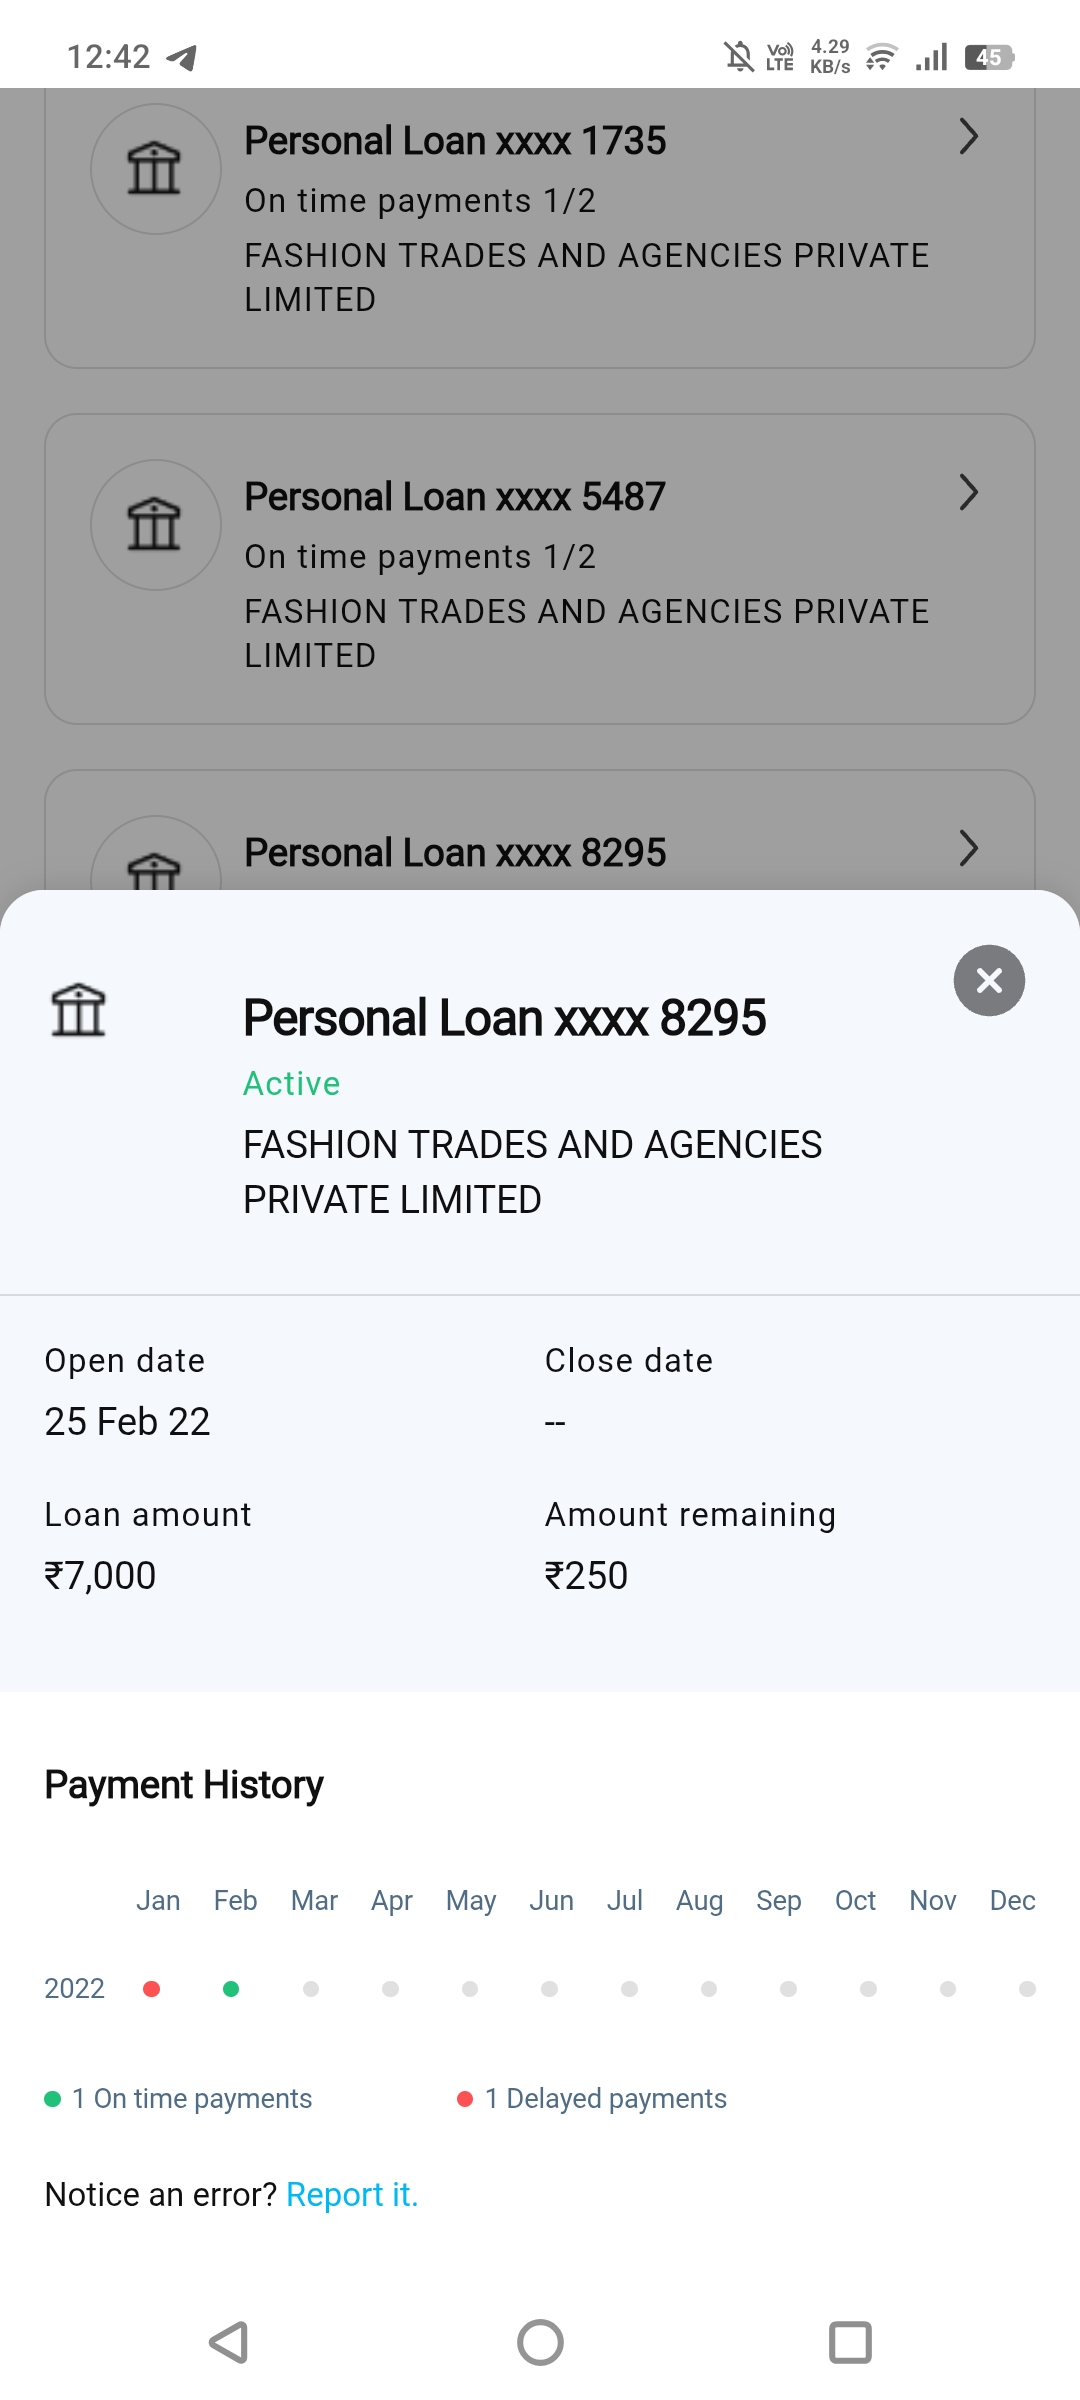Screen dimensions: 1080x2400
Task: Expand Personal Loan xxxx 8295 chevron
Action: click(x=967, y=849)
